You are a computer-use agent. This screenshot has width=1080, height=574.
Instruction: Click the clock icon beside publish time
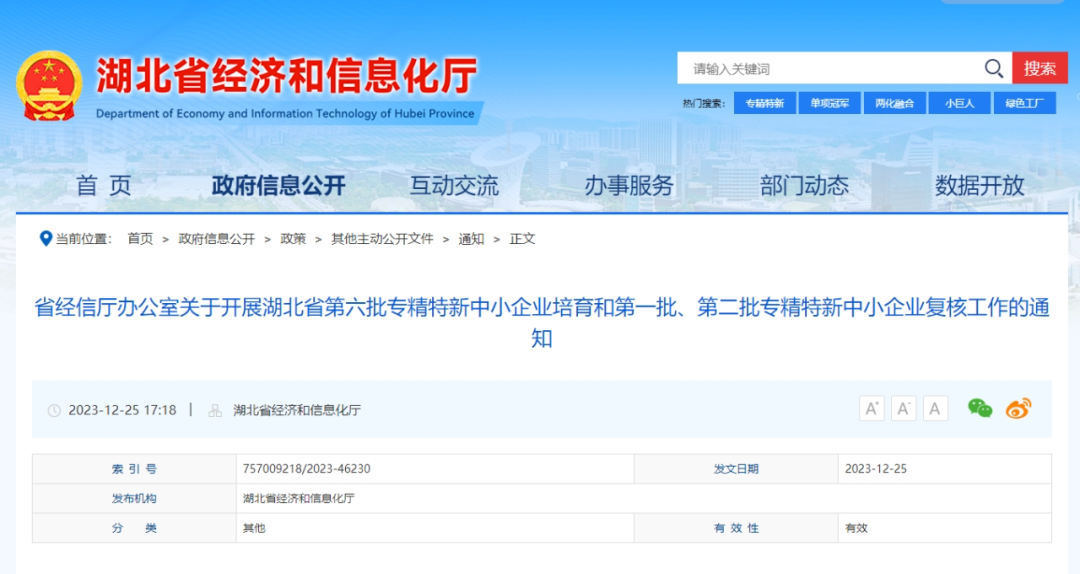click(54, 411)
